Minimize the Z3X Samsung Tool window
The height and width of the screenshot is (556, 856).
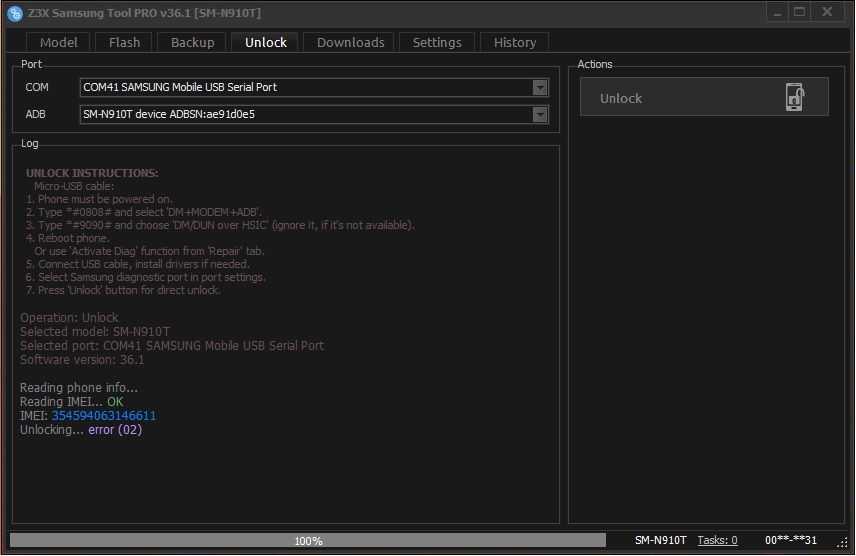coord(777,12)
